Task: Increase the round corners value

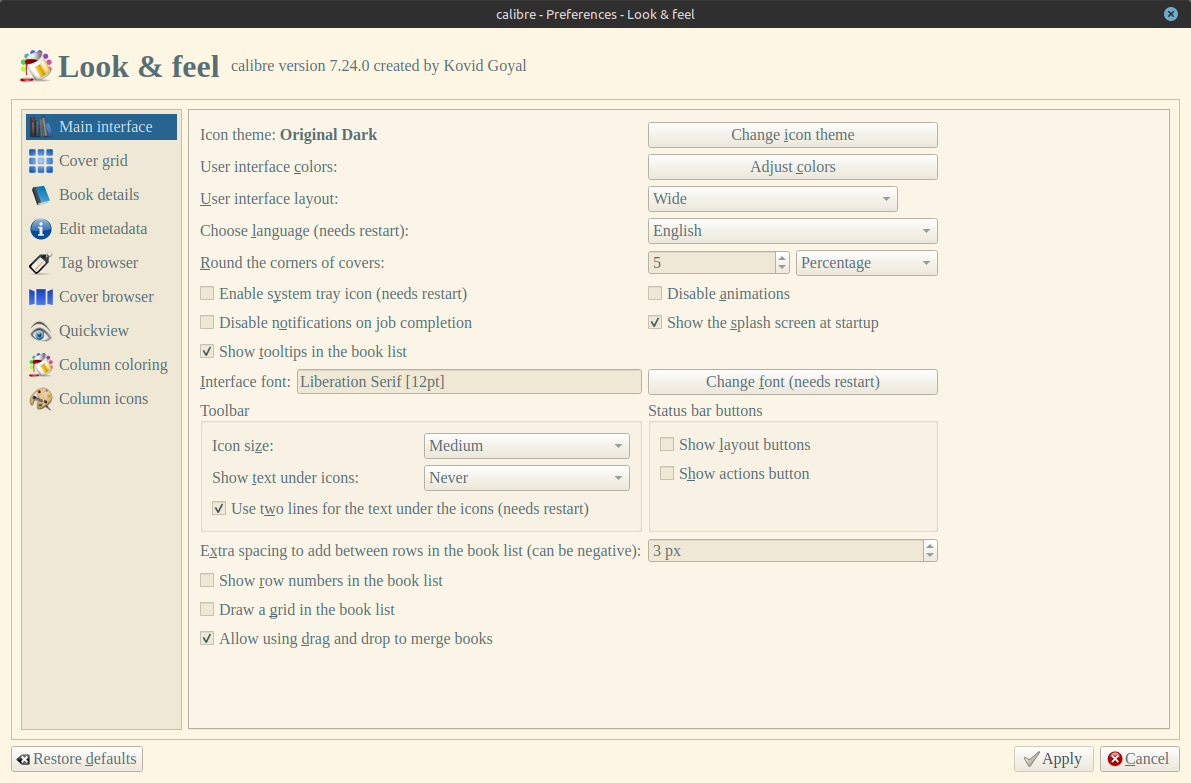Action: [782, 257]
